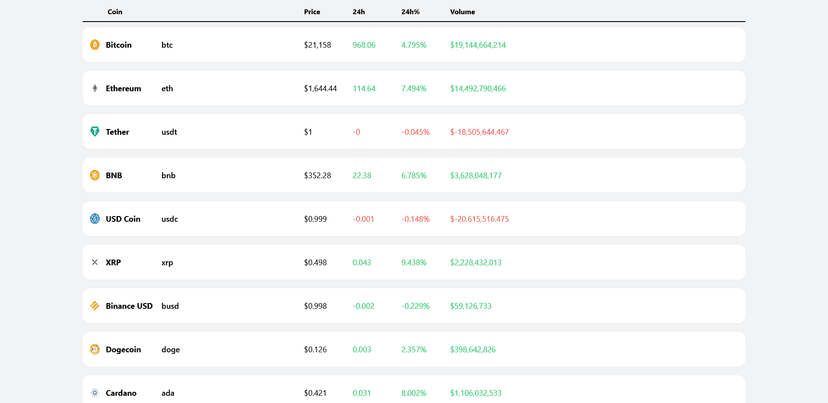Click the Tether coin icon

[95, 132]
